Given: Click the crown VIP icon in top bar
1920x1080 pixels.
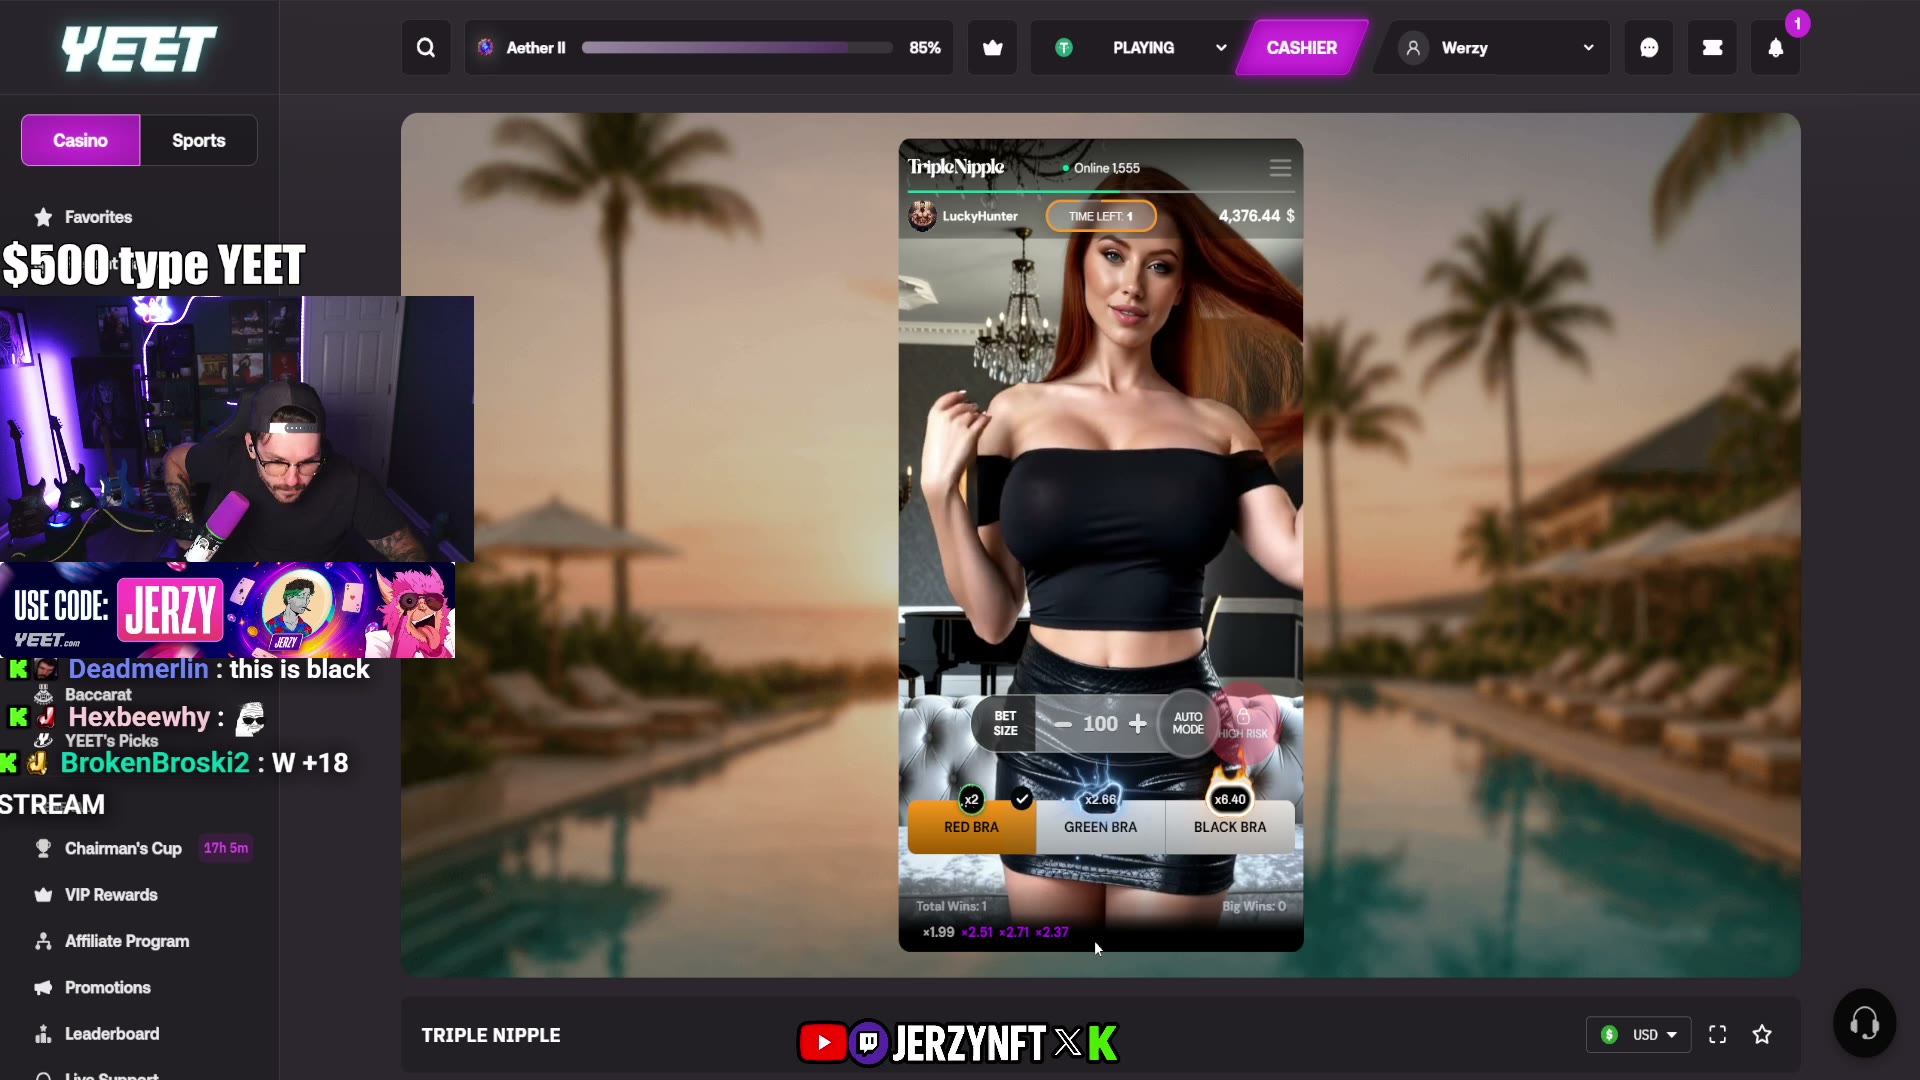Looking at the screenshot, I should 993,48.
